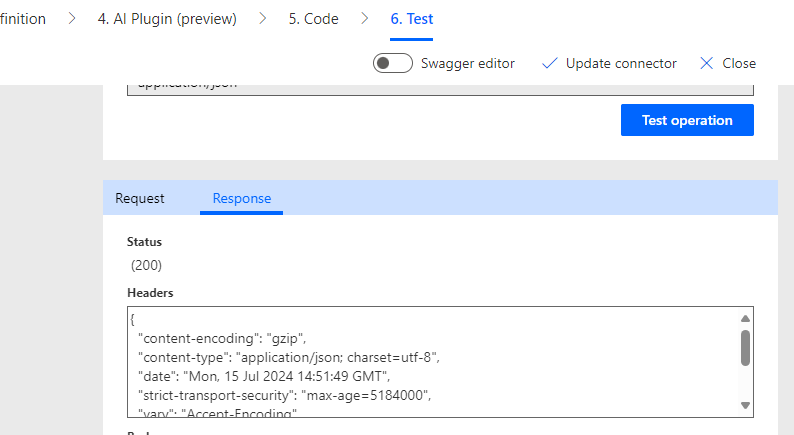This screenshot has width=794, height=435.
Task: Click the chevron before AI Plugin step
Action: 72,19
